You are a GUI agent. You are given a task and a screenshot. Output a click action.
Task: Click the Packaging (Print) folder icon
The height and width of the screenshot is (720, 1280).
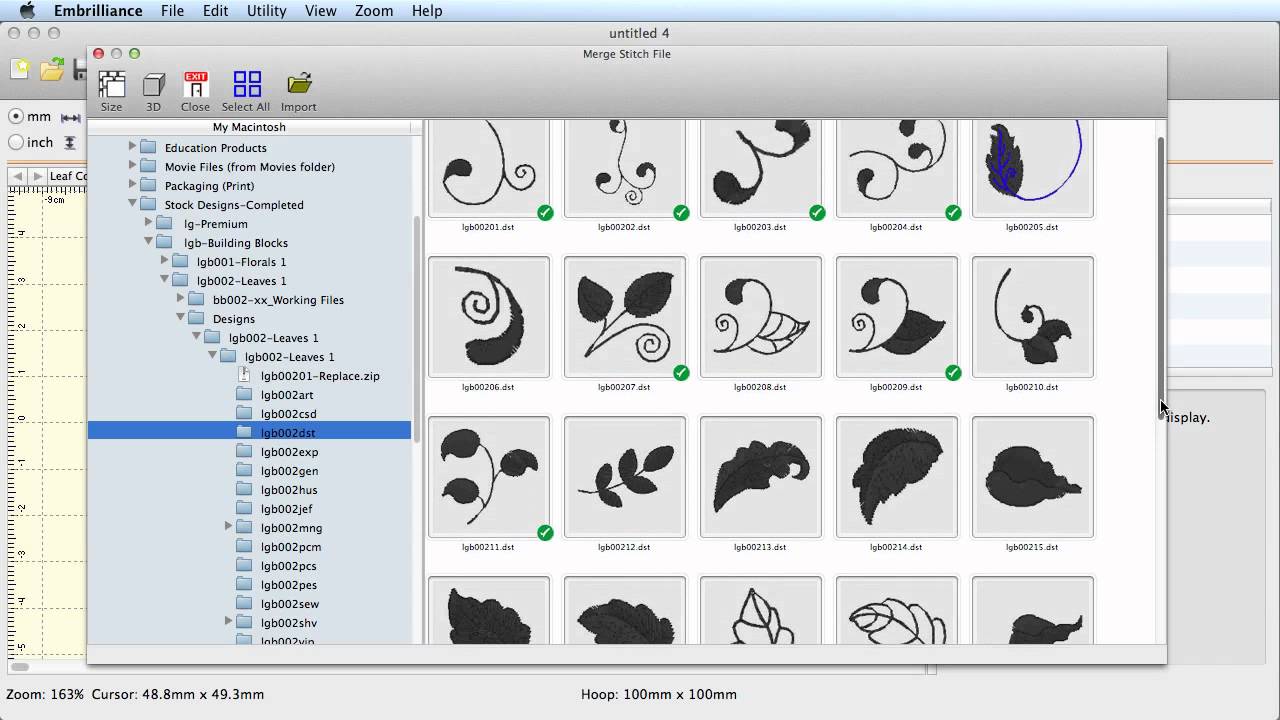[x=148, y=185]
